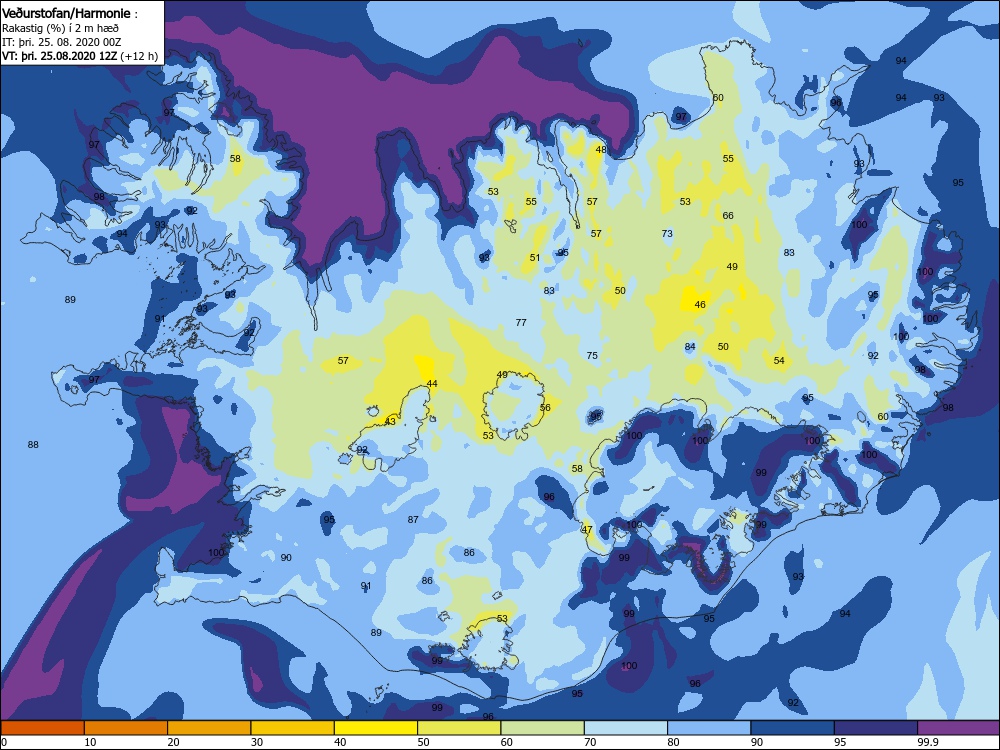Screen dimensions: 1000x750
Task: Click the light blue 80–90 legend swatch
Action: [x=709, y=728]
